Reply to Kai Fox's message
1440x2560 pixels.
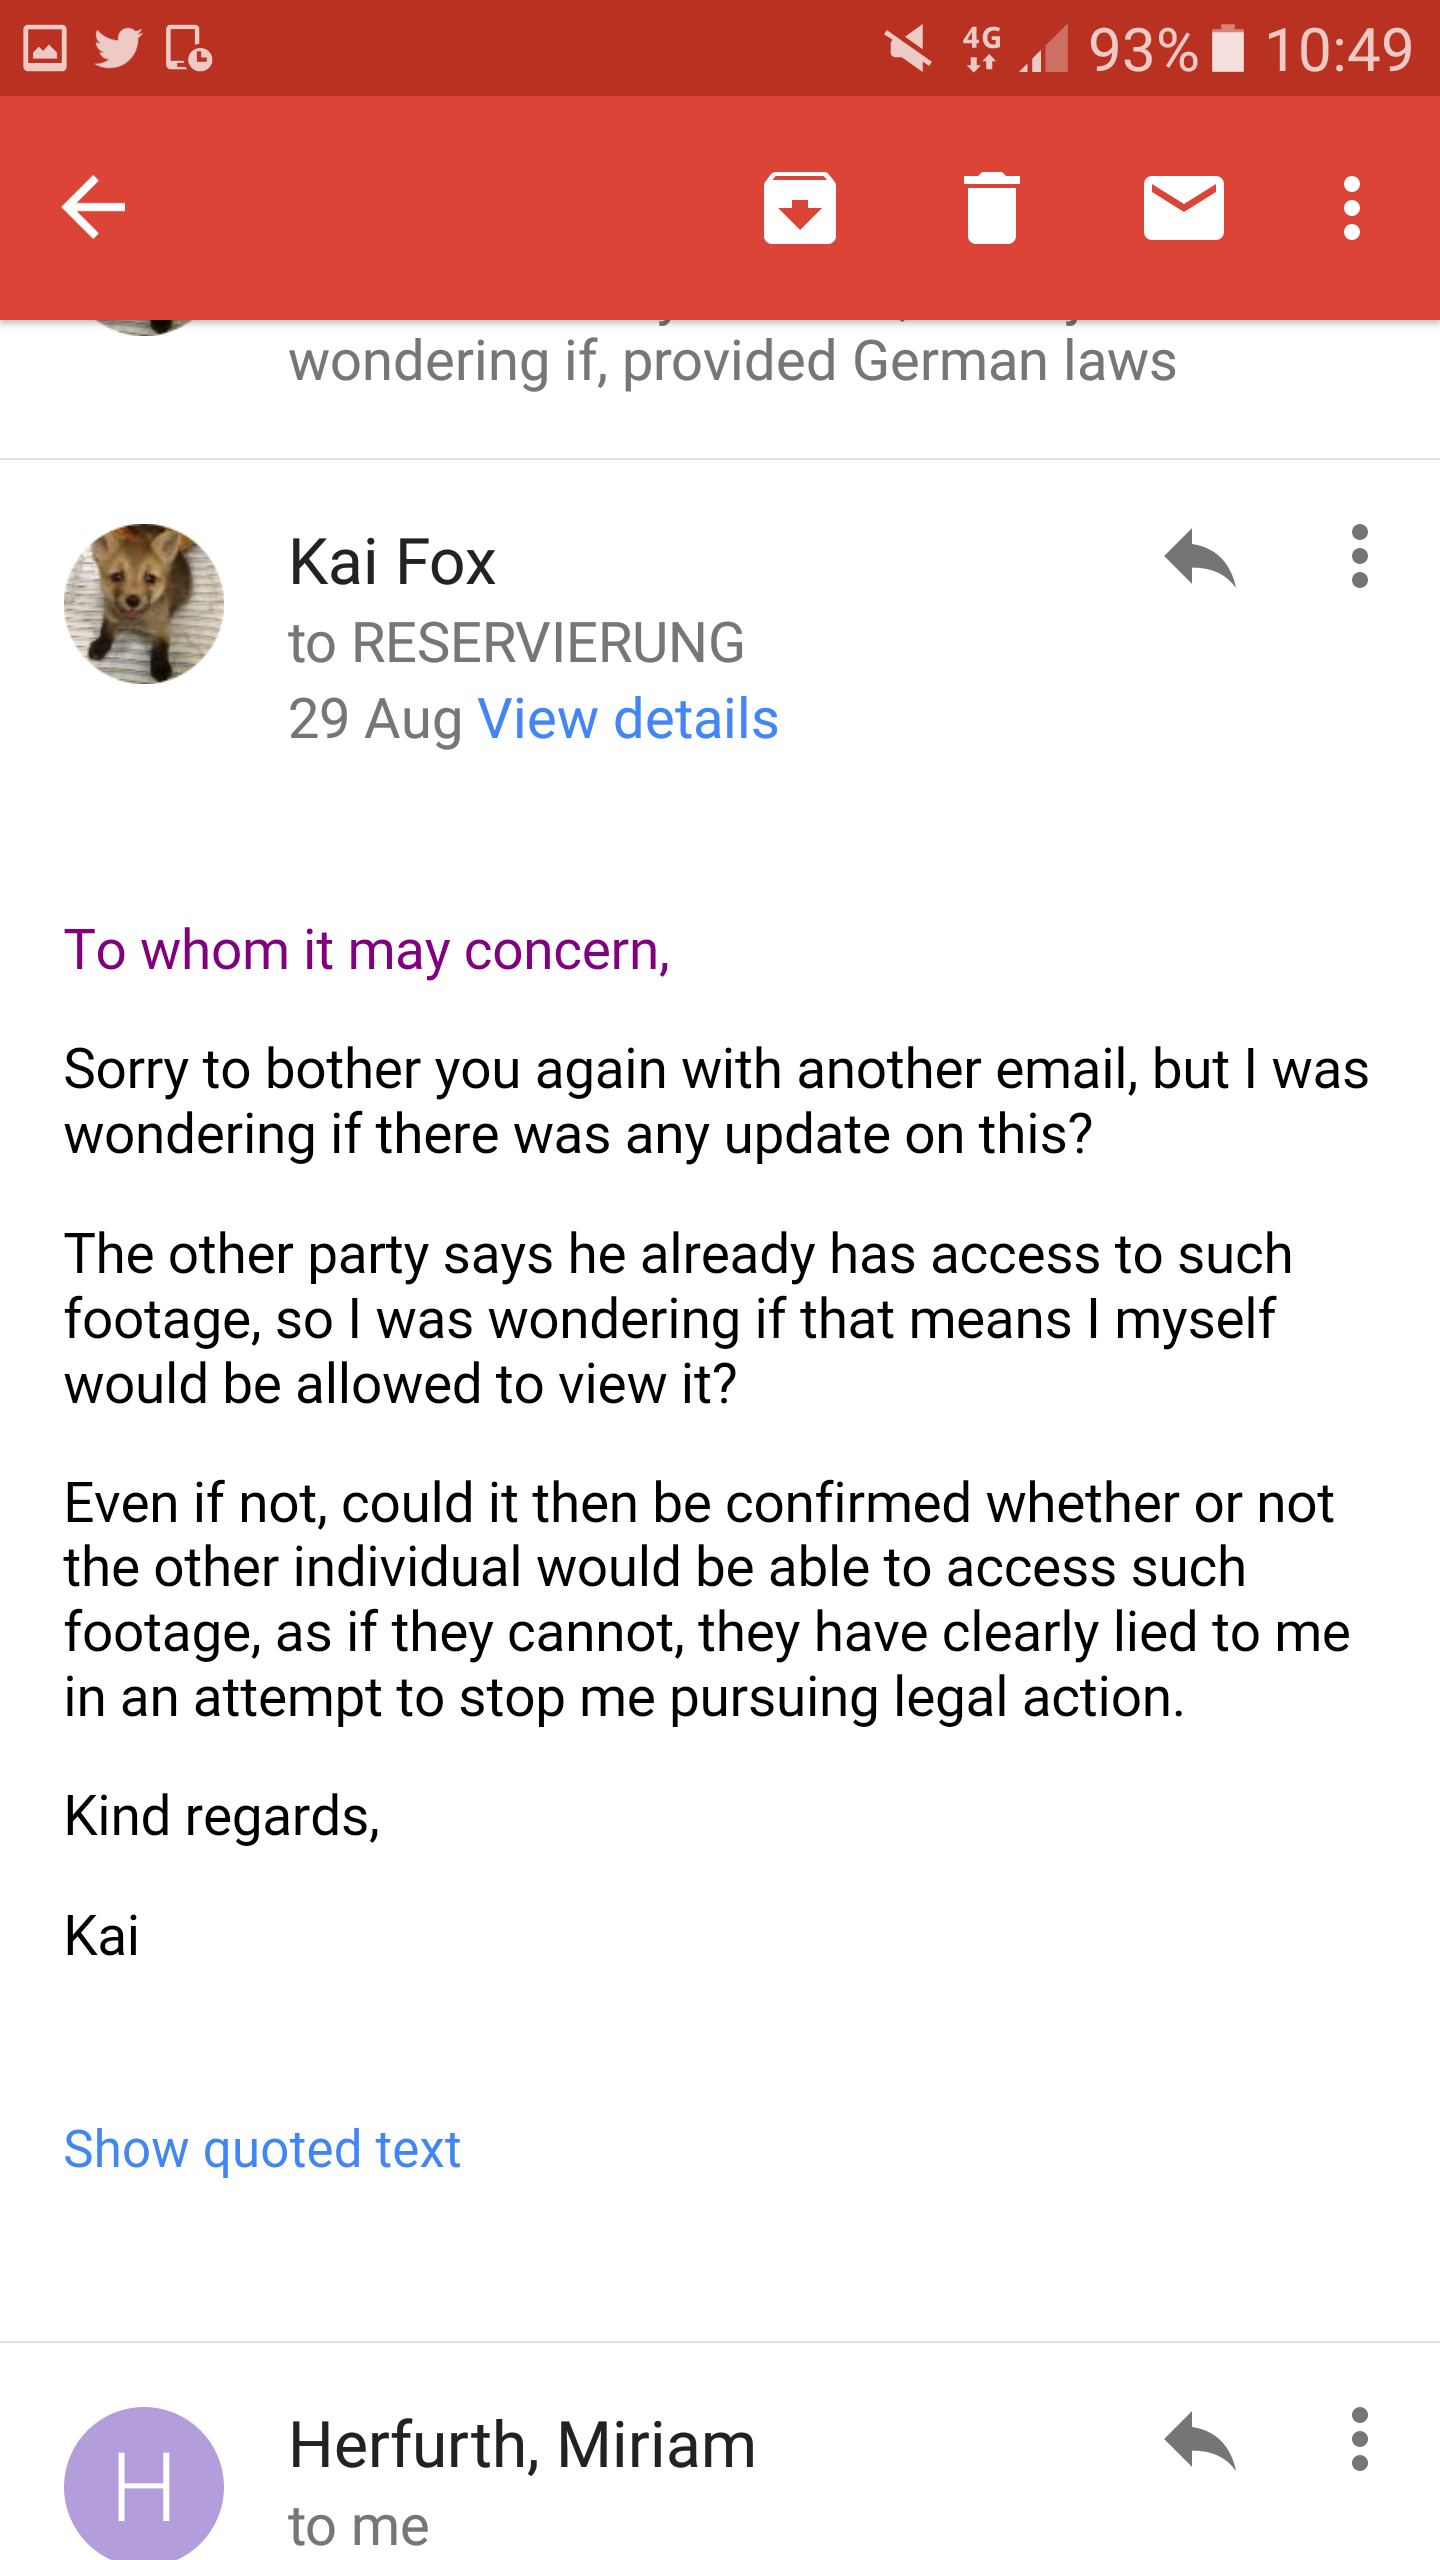tap(1200, 558)
